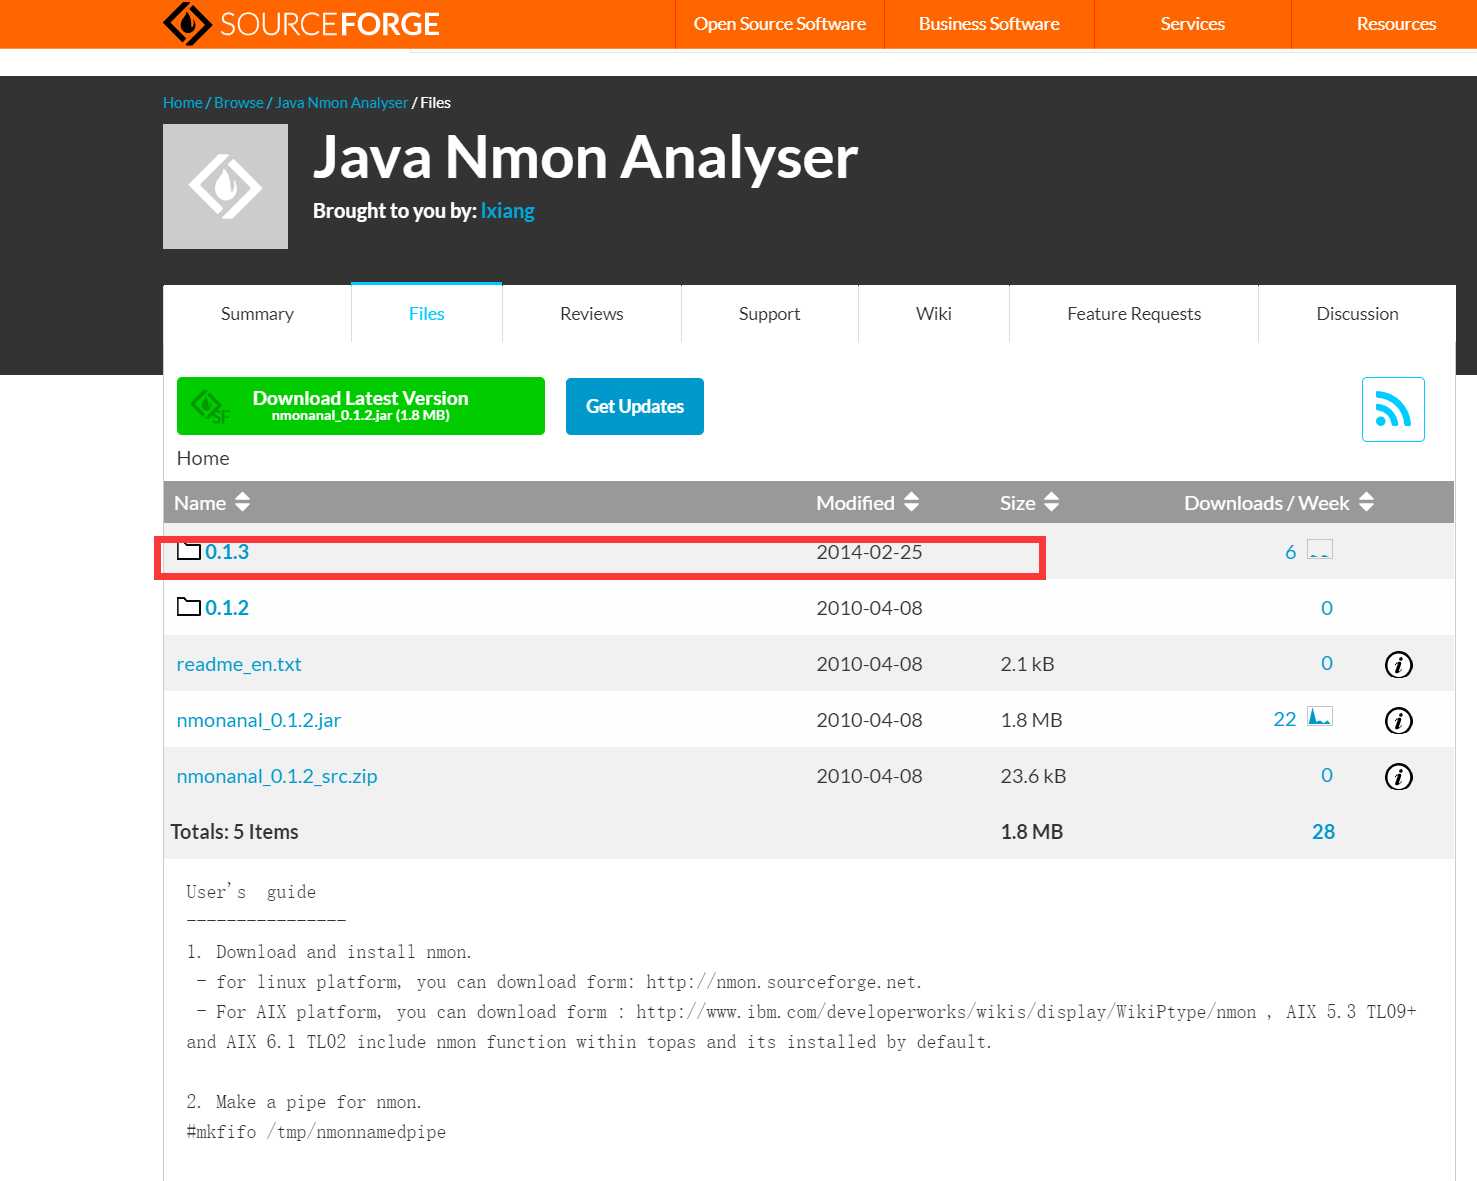Click the 2.1 kB size value
The width and height of the screenshot is (1477, 1181).
(1027, 664)
